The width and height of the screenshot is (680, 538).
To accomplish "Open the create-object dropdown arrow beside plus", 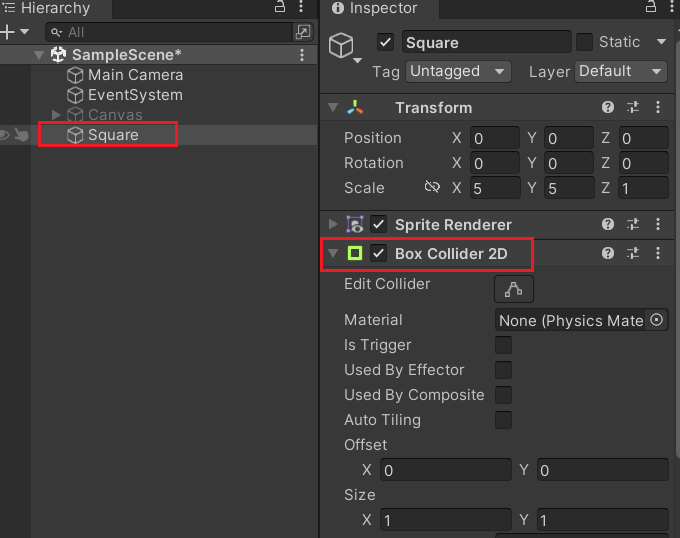I will [x=24, y=32].
